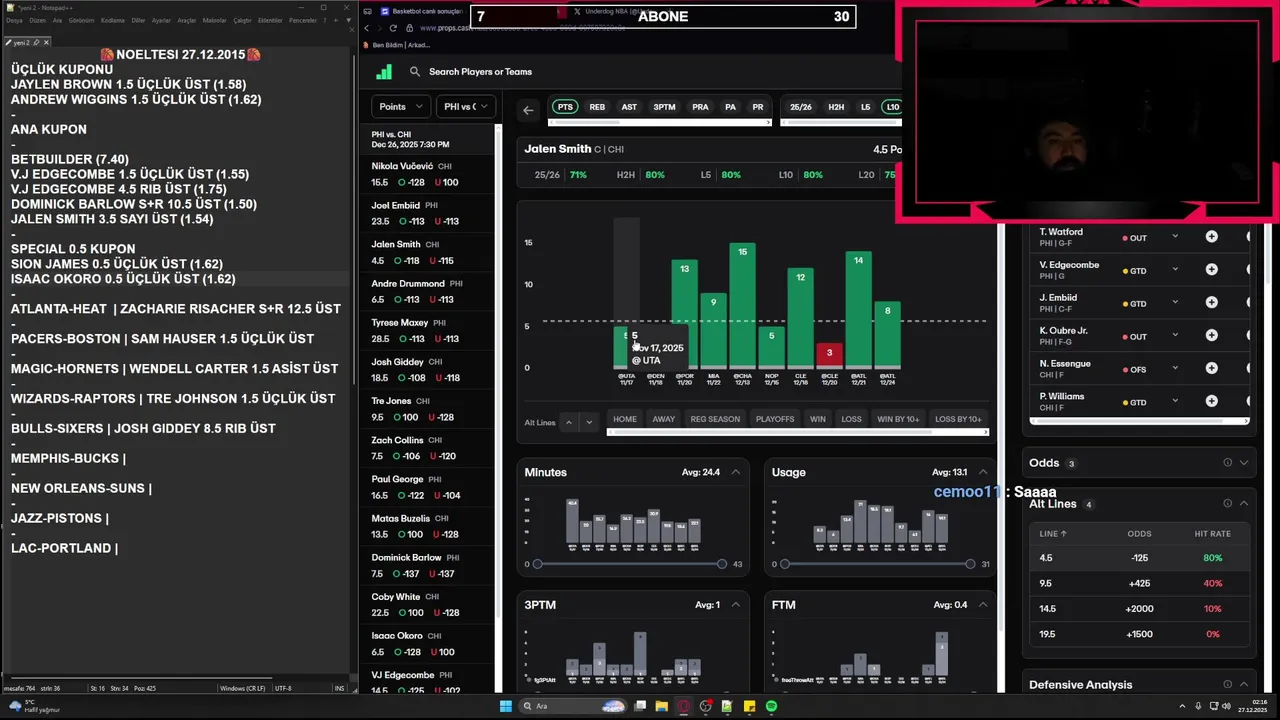The width and height of the screenshot is (1280, 720).
Task: Show hidden system tray icons
Action: 1182,706
